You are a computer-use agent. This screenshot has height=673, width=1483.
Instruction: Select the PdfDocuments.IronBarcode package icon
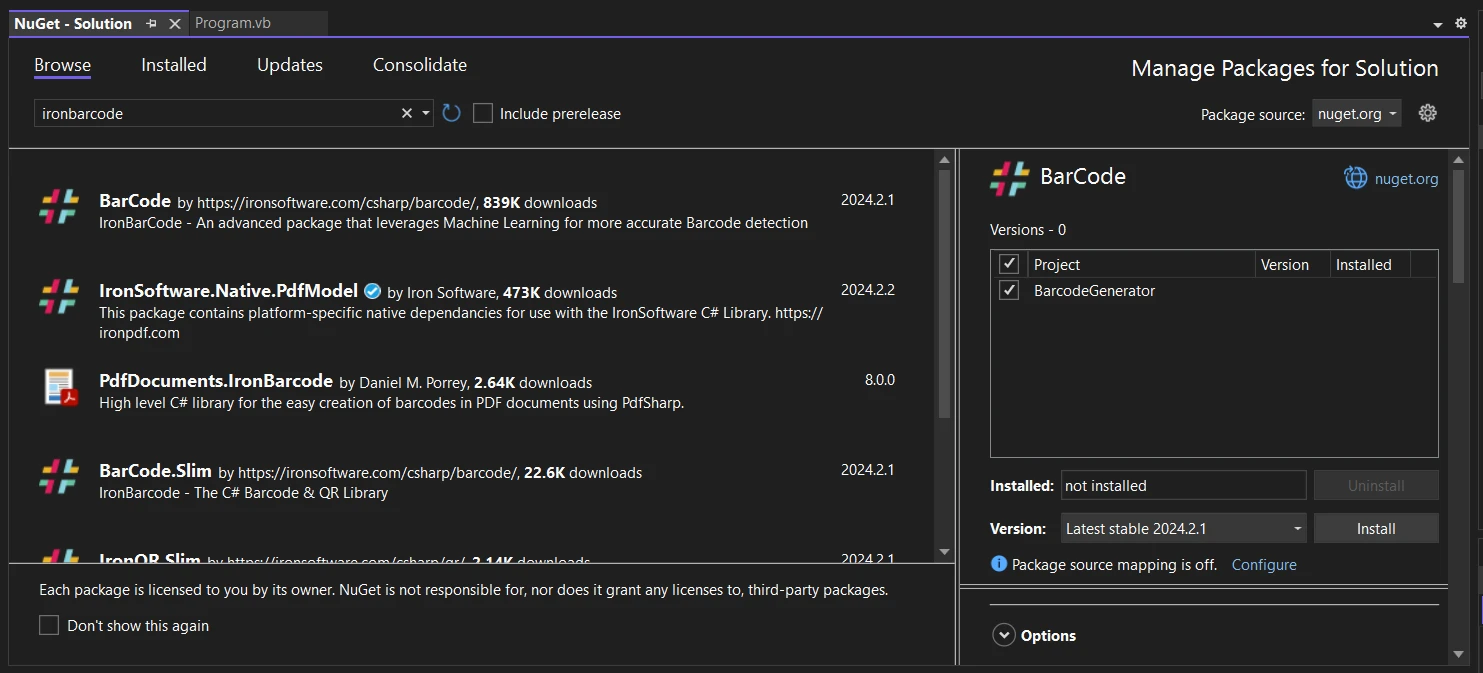[x=60, y=387]
